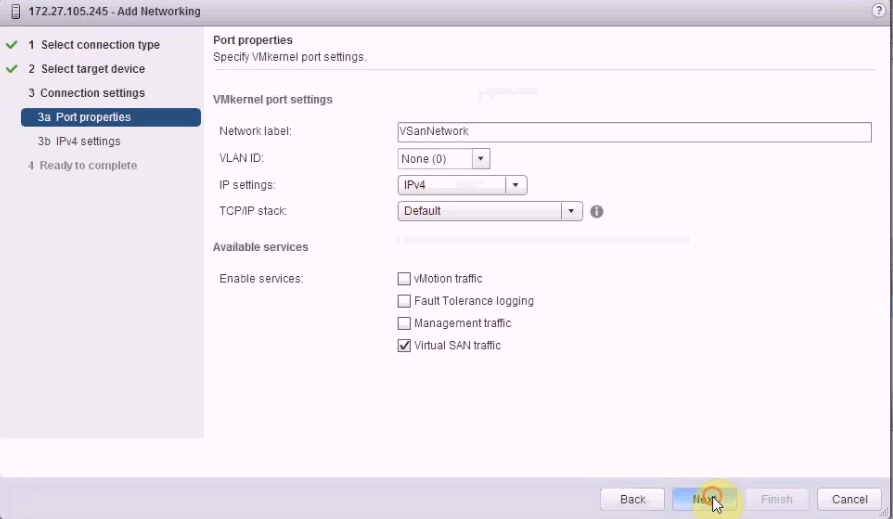Click the TCP/IP stack info icon
This screenshot has width=893, height=519.
597,212
